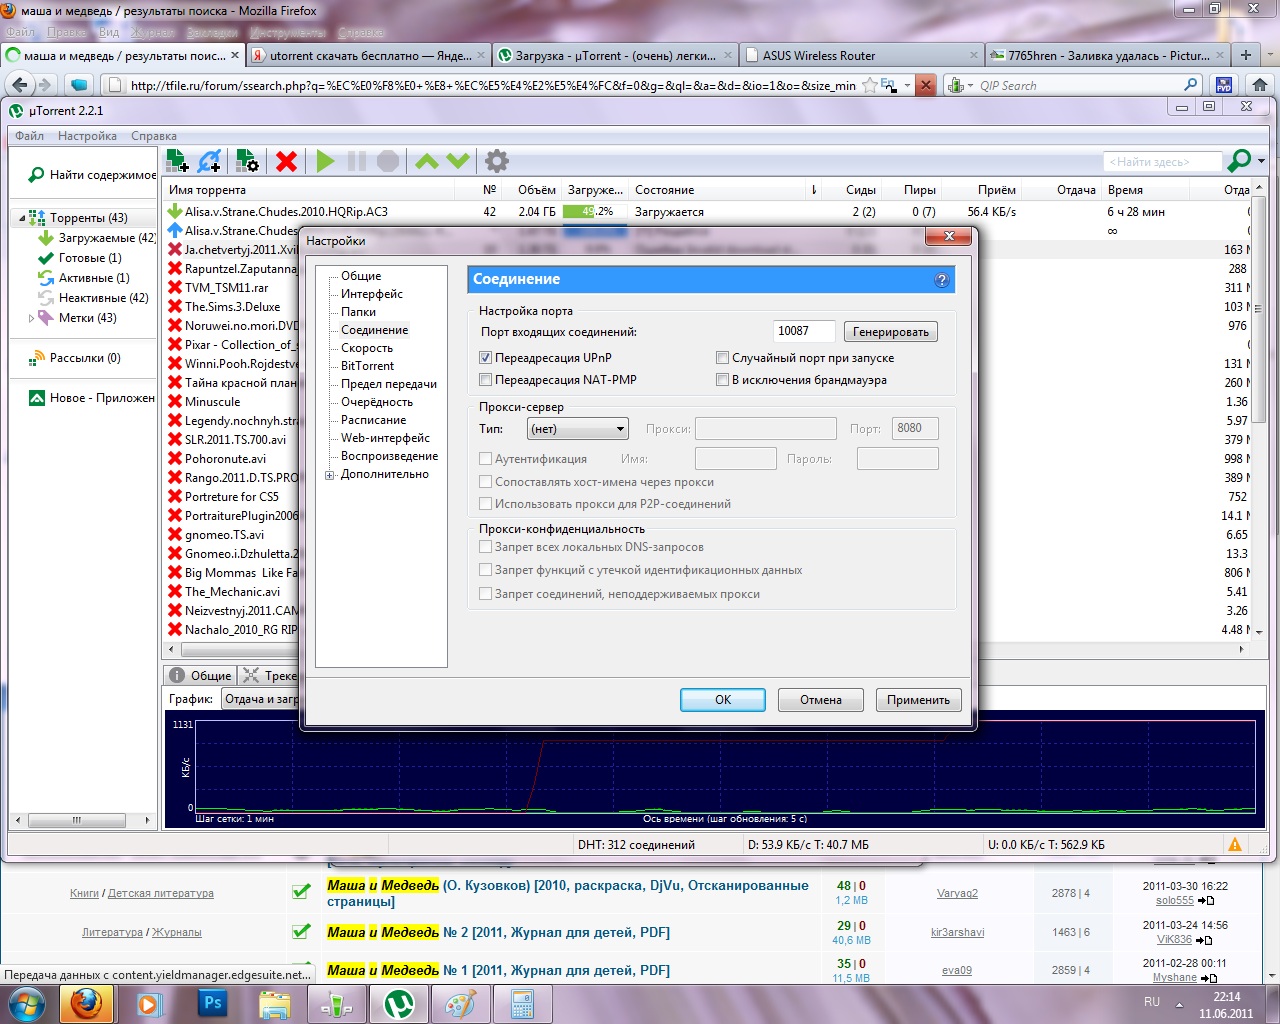Image resolution: width=1280 pixels, height=1024 pixels.
Task: Select the Общие tab in details pane
Action: pos(200,676)
